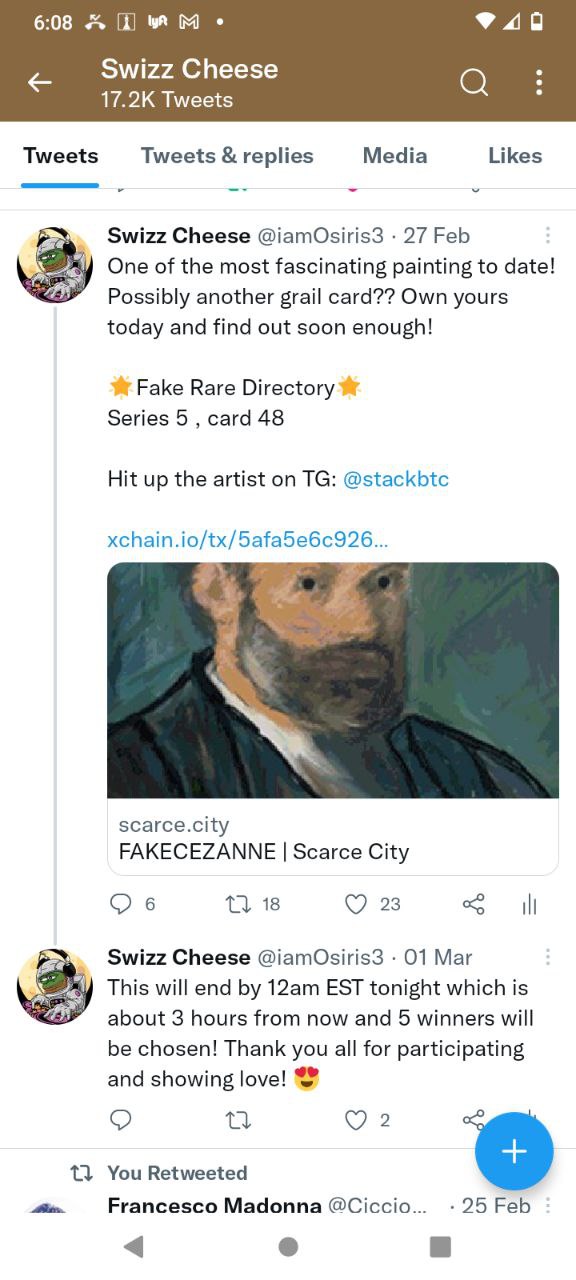Screen dimensions: 576x1280
Task: Open the @stackbtc mention link
Action: (x=396, y=479)
